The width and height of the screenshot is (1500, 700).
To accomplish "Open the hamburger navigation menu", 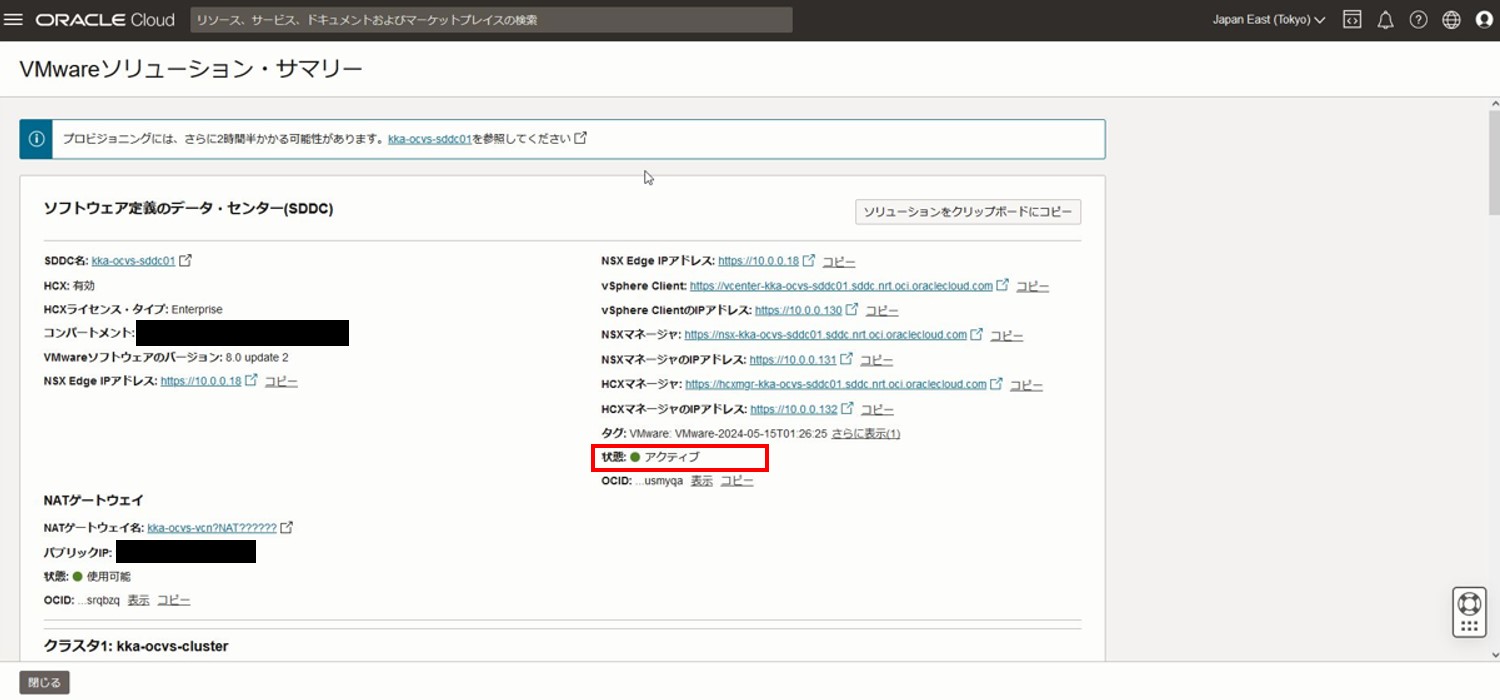I will pyautogui.click(x=14, y=20).
